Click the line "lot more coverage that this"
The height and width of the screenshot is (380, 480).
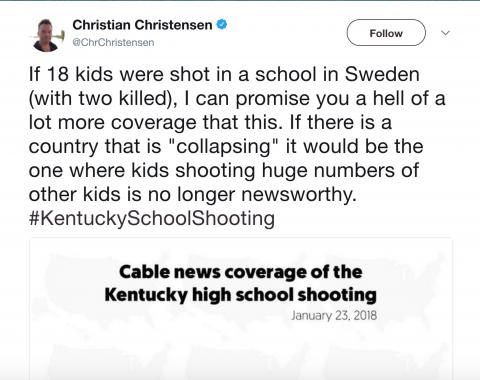(x=210, y=122)
